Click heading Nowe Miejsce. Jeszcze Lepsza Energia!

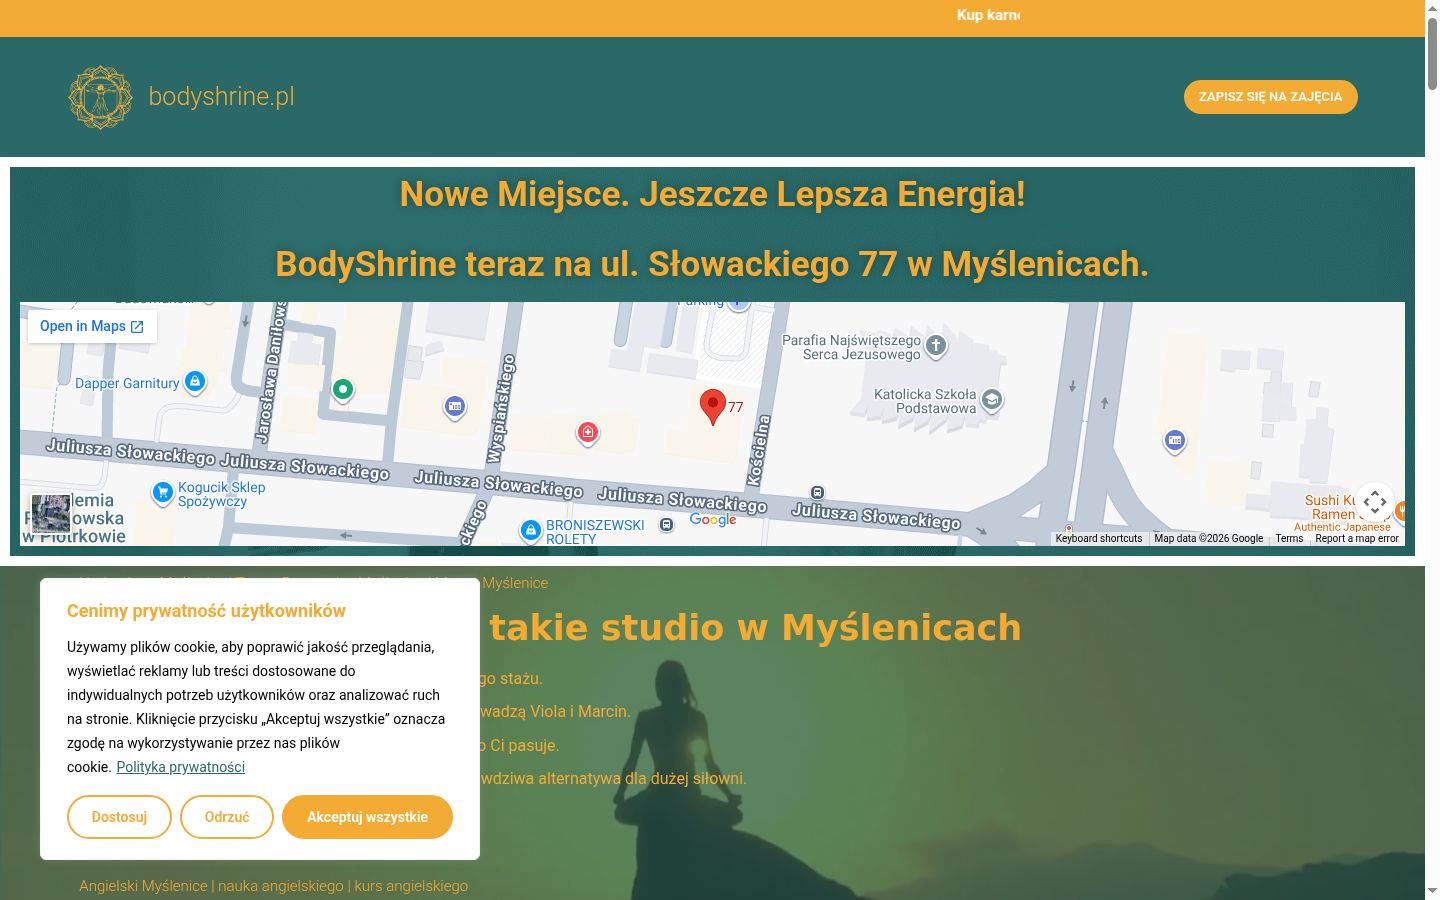point(712,194)
